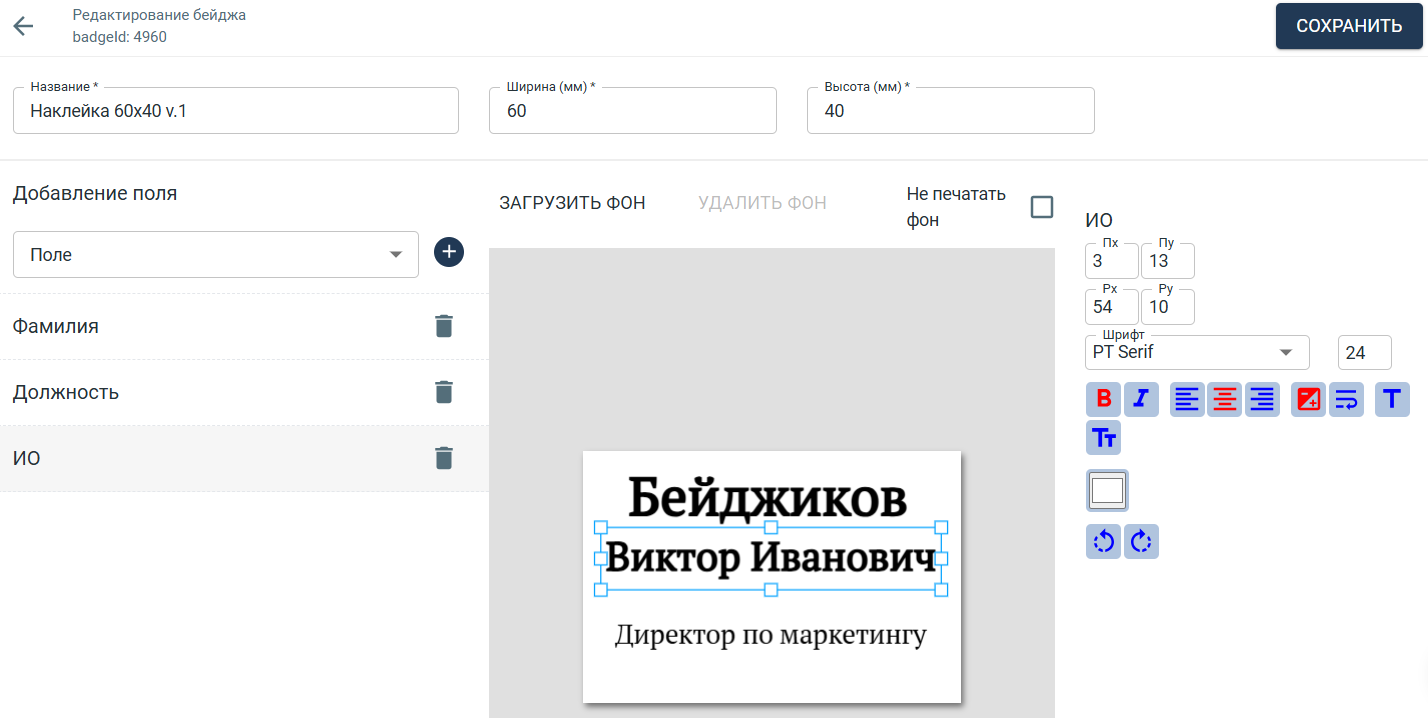
Task: Toggle uppercase with the Tt icon
Action: [x=1103, y=437]
